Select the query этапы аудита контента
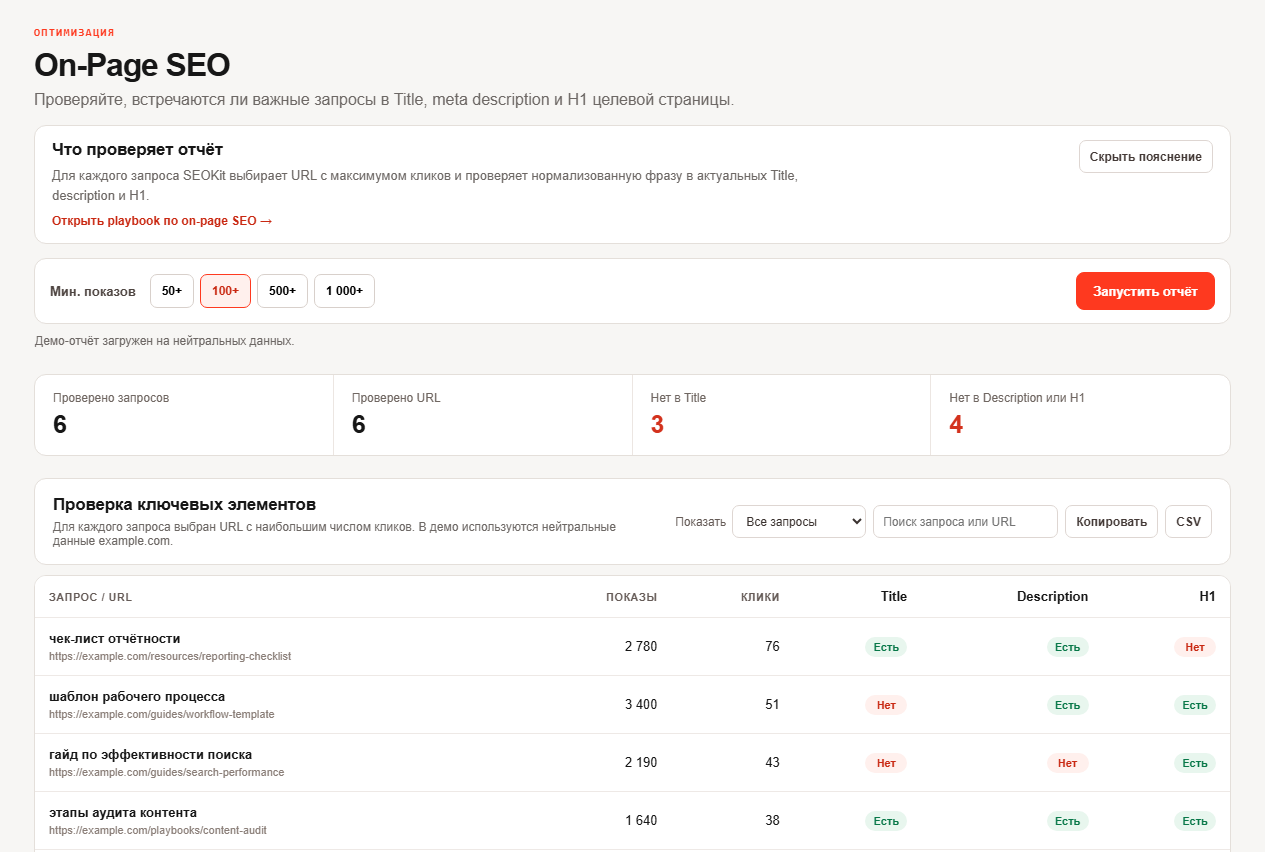 (123, 813)
